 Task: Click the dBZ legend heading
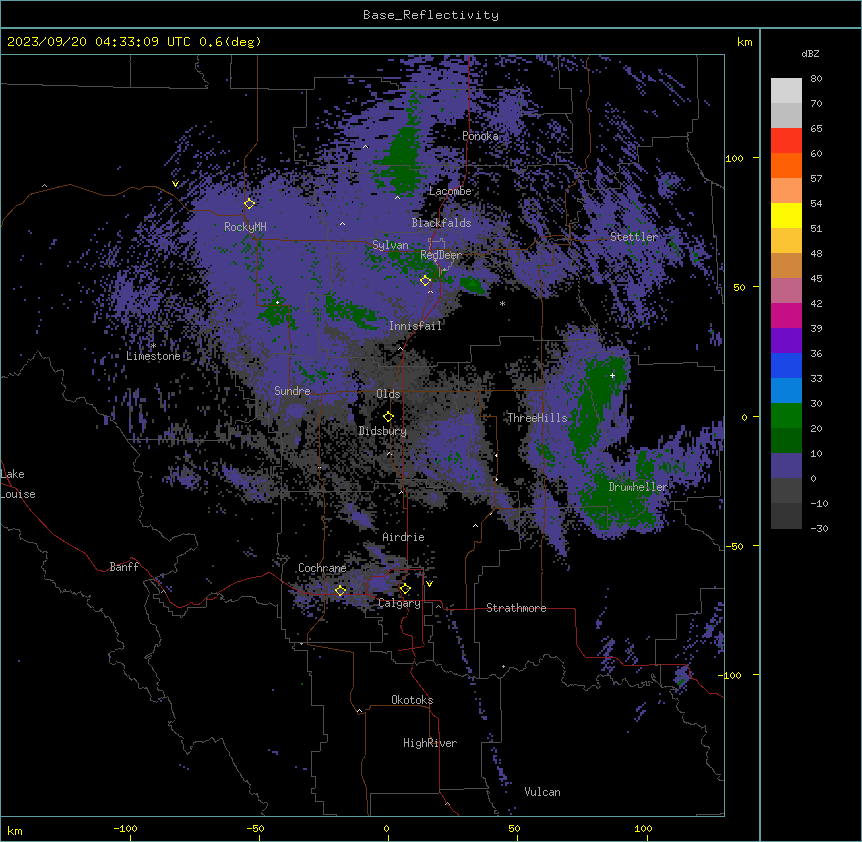810,53
